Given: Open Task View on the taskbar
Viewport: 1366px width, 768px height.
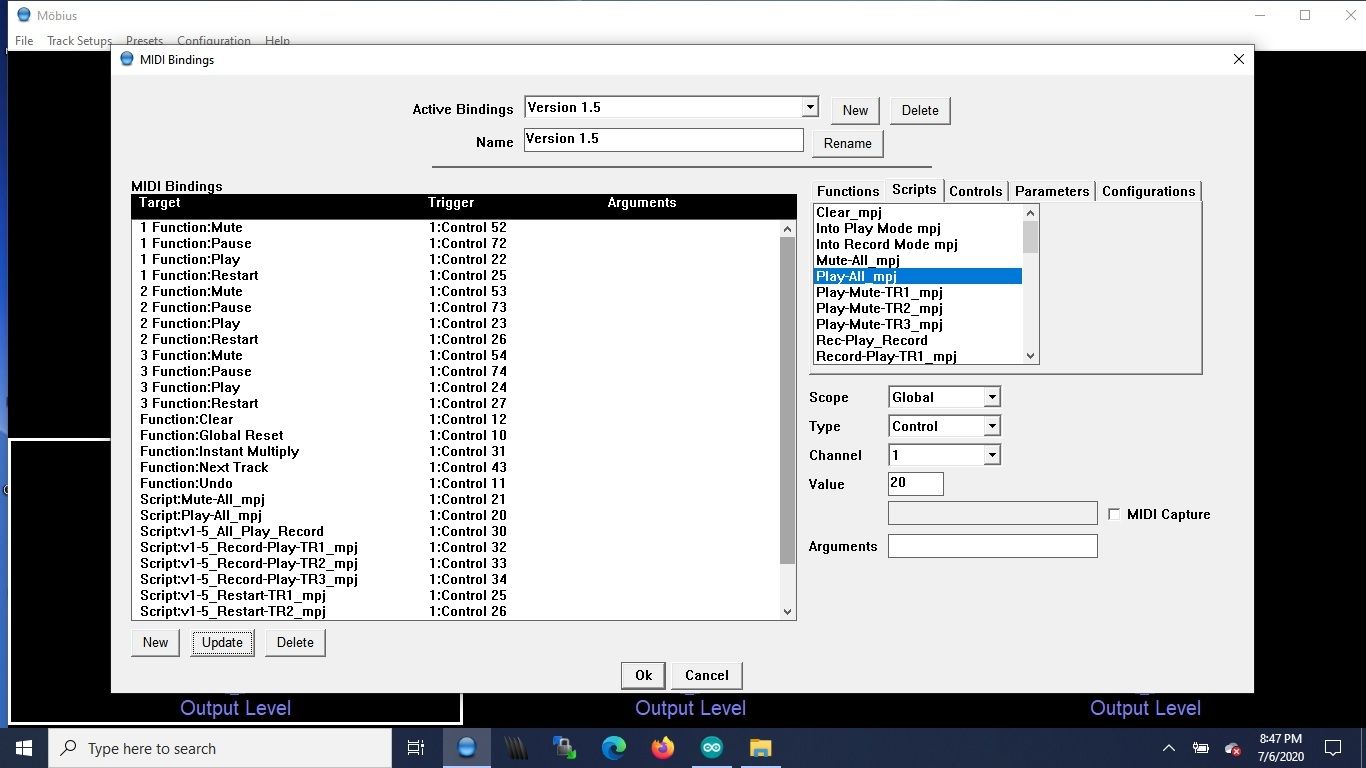Looking at the screenshot, I should pos(416,748).
